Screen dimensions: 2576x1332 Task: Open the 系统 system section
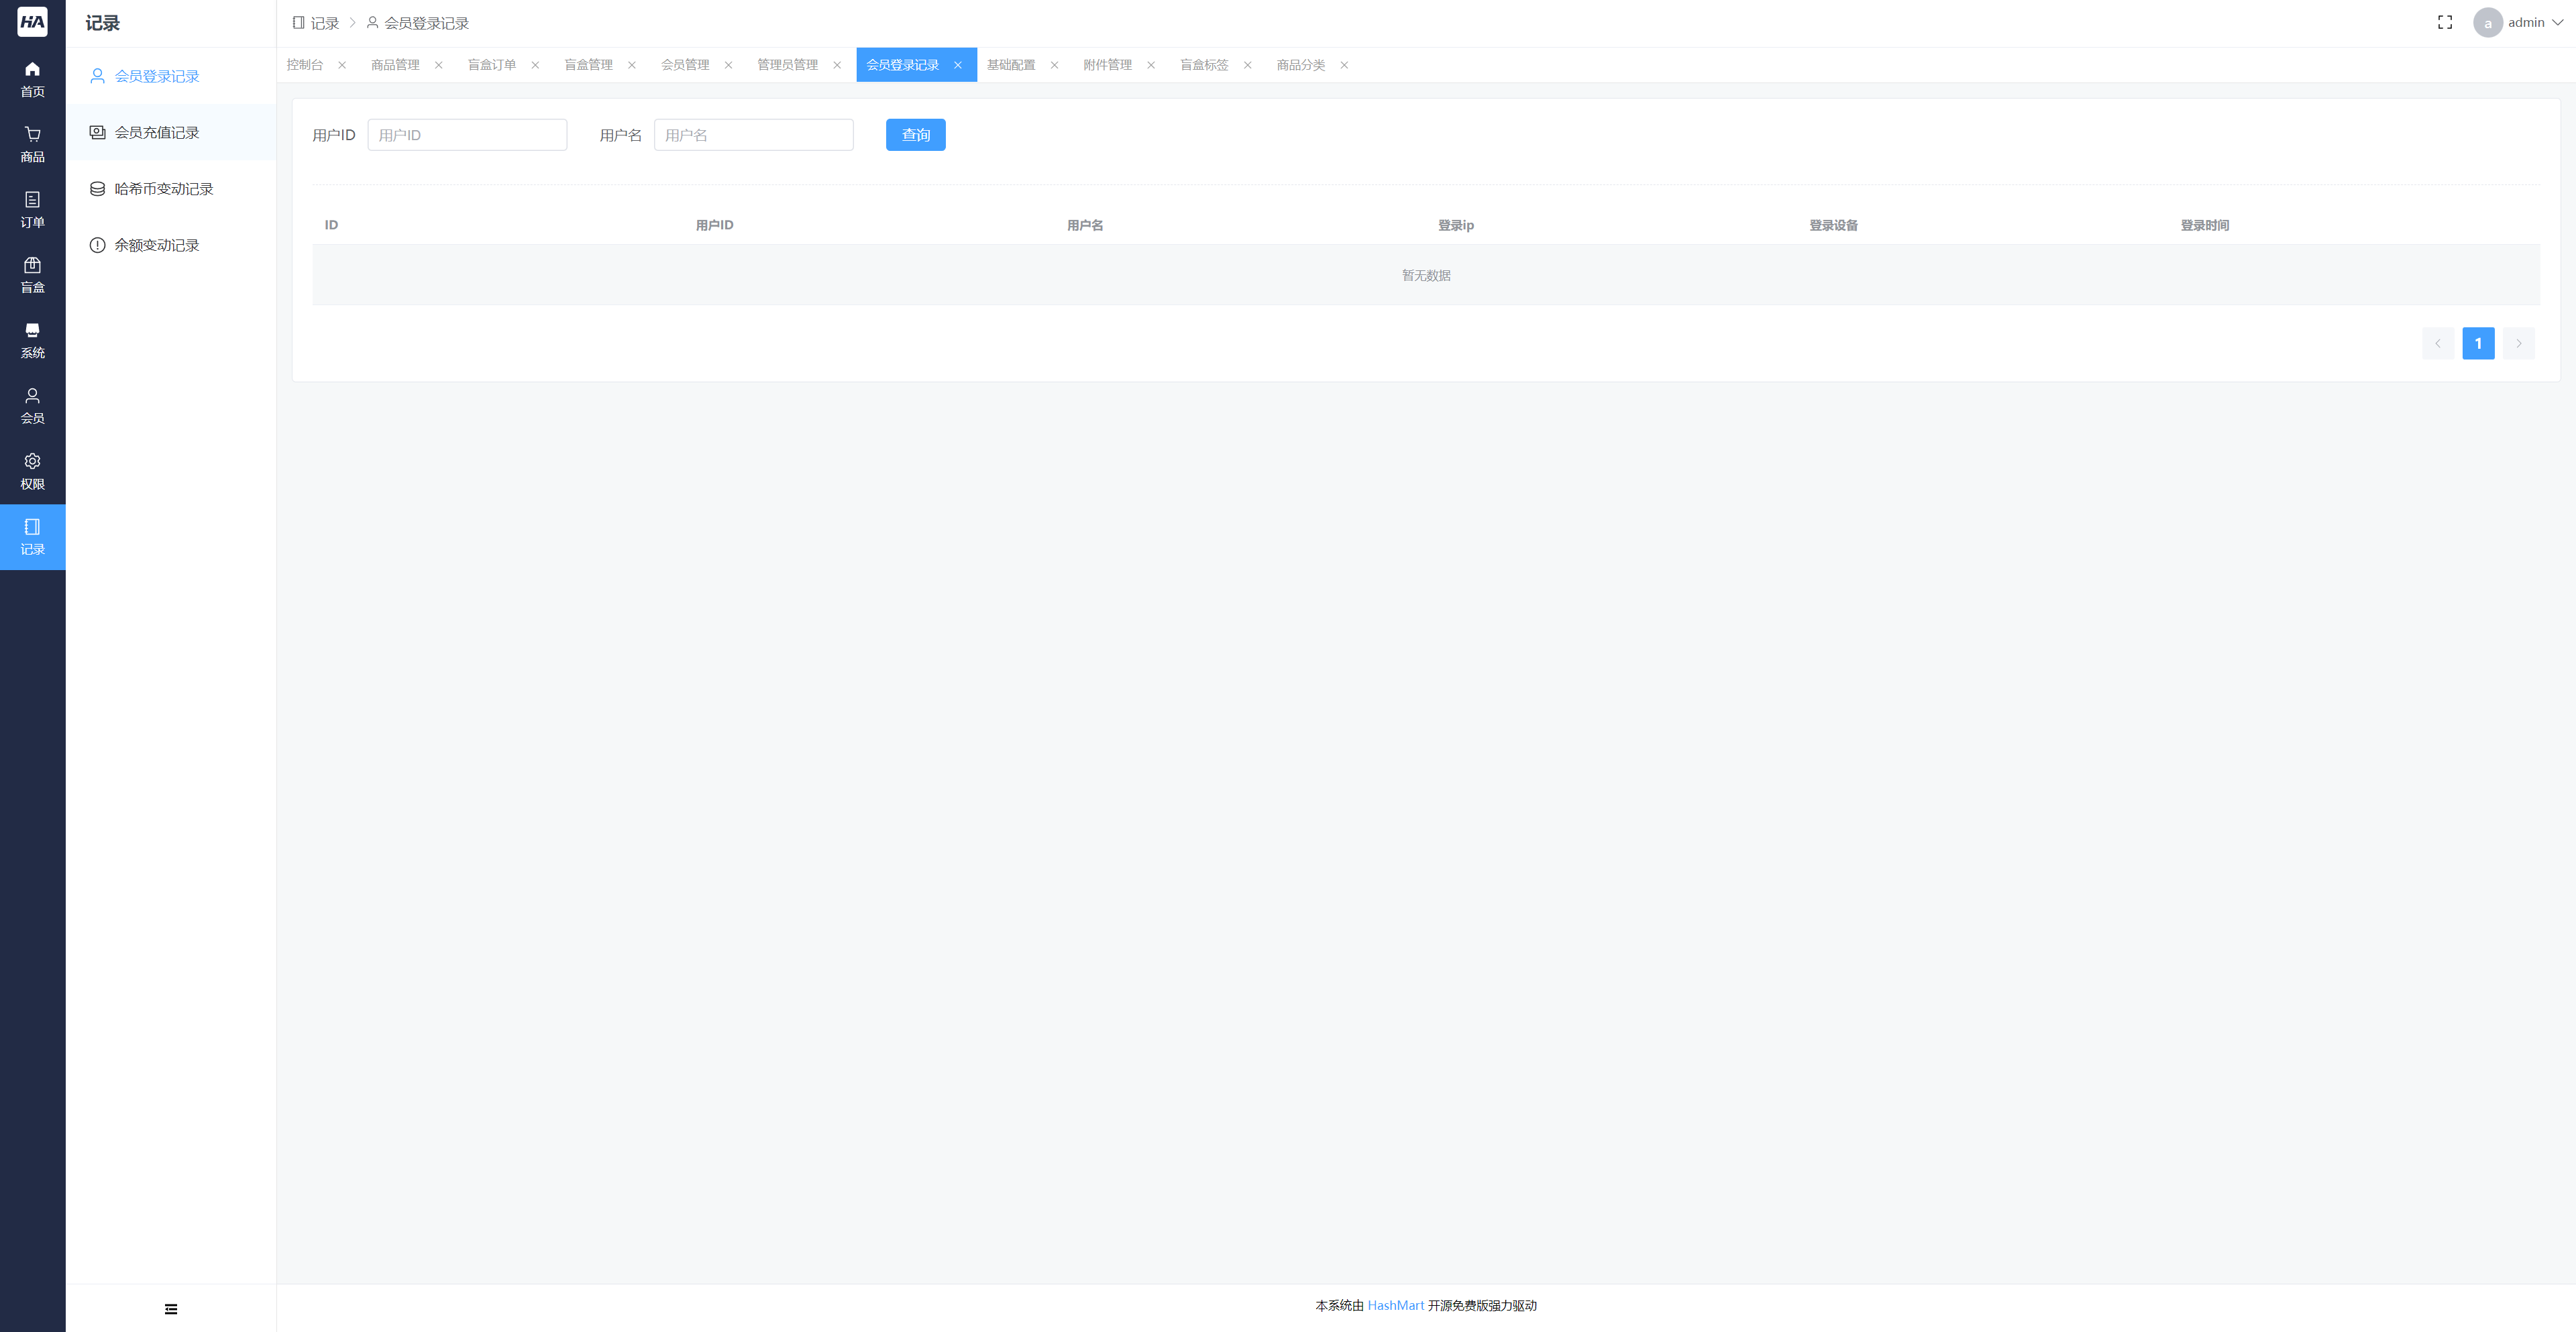pyautogui.click(x=32, y=340)
